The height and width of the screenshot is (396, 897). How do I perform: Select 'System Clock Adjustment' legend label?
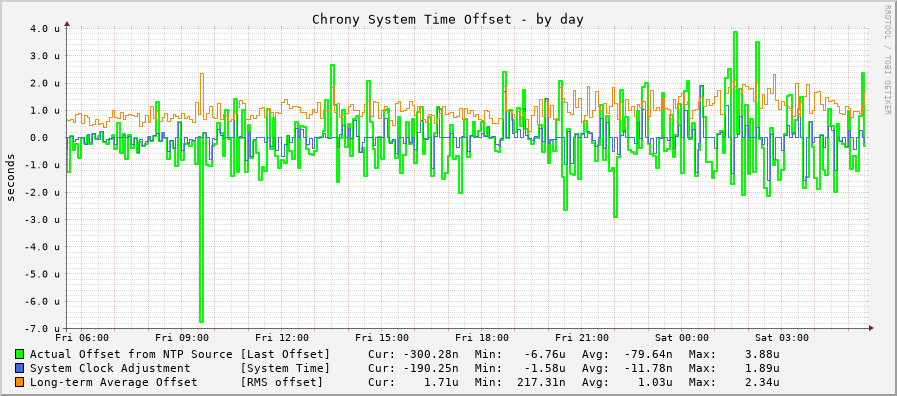tap(110, 368)
